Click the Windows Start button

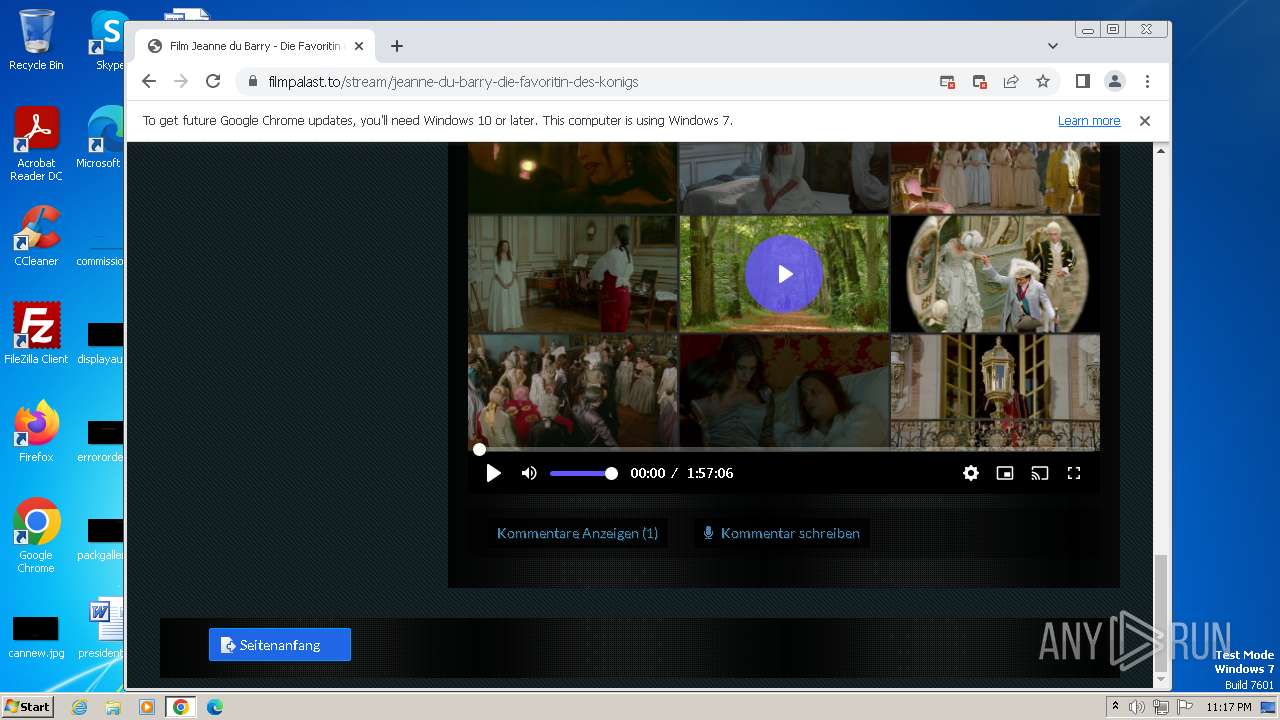tap(28, 706)
